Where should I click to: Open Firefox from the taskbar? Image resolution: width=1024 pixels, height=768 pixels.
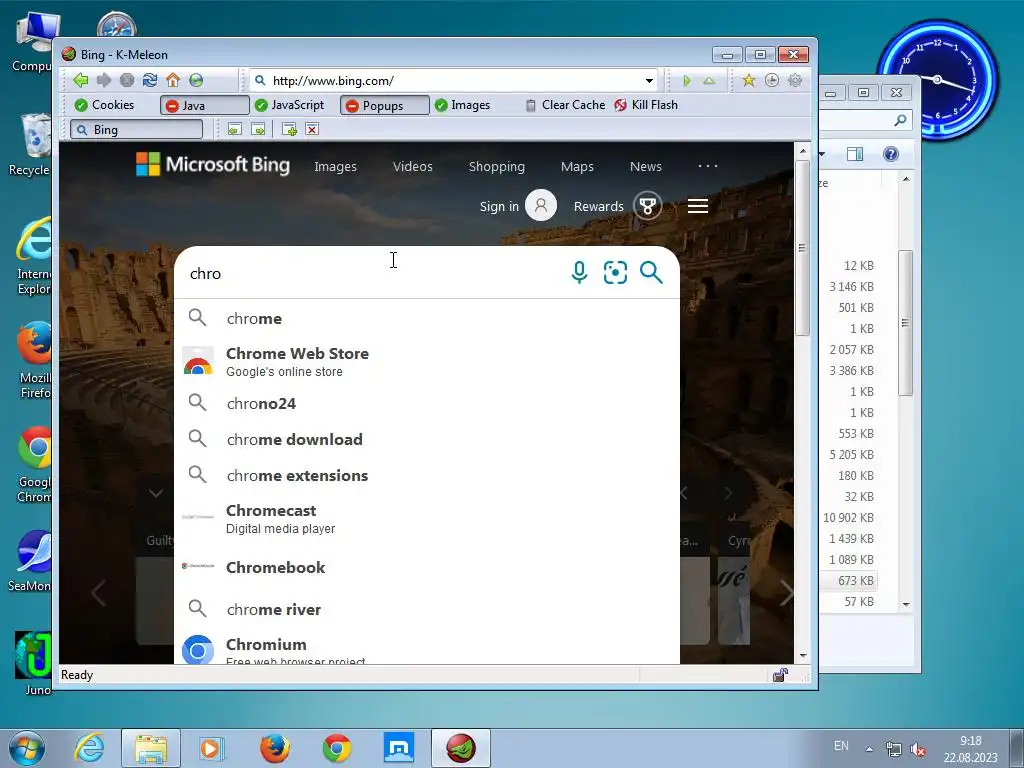pos(275,748)
